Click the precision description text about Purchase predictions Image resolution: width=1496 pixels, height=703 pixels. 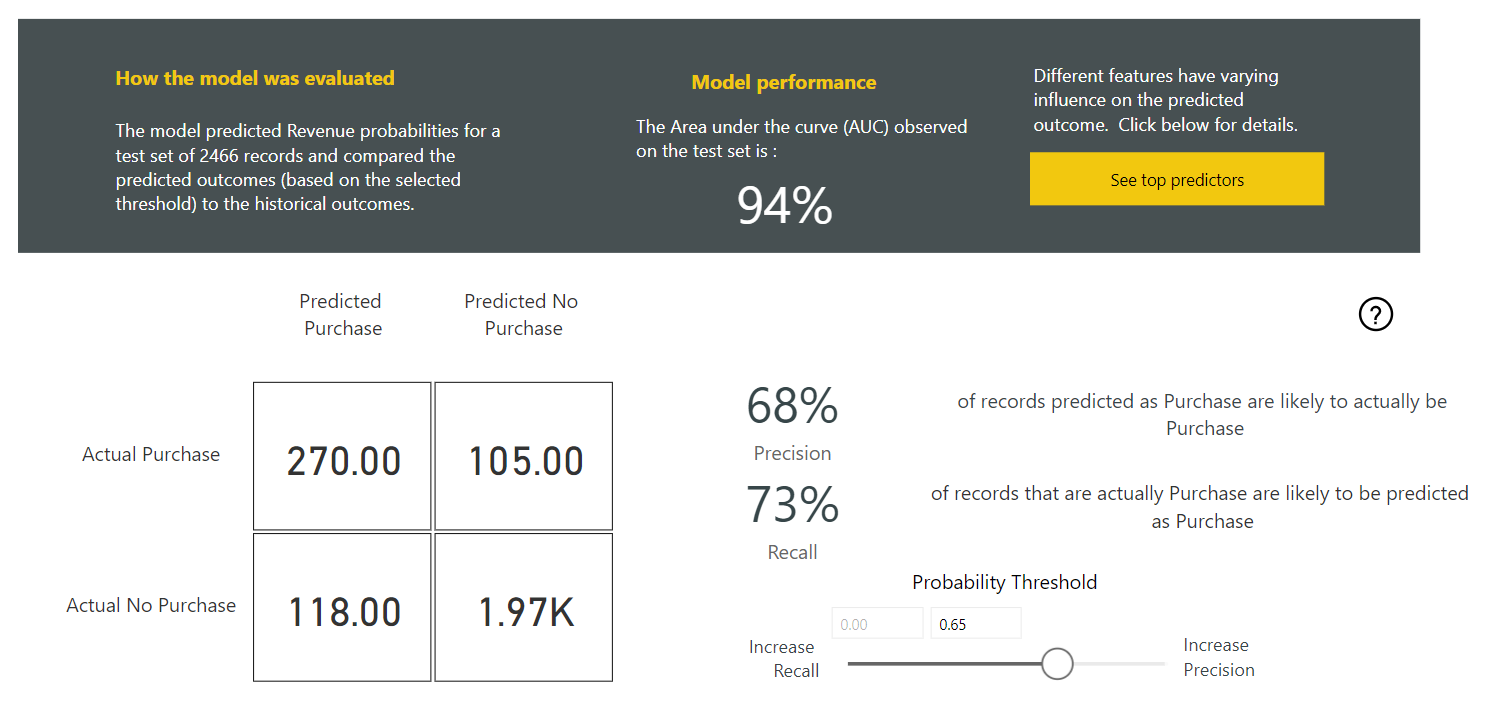[1203, 414]
